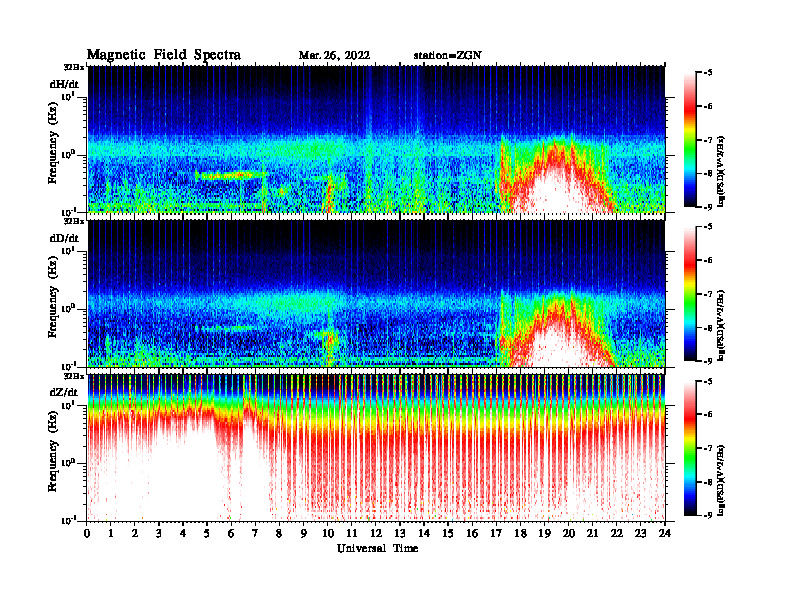Click "Frequency (Hz)" label of dH/dt panel
The height and width of the screenshot is (612, 792).
(53, 142)
